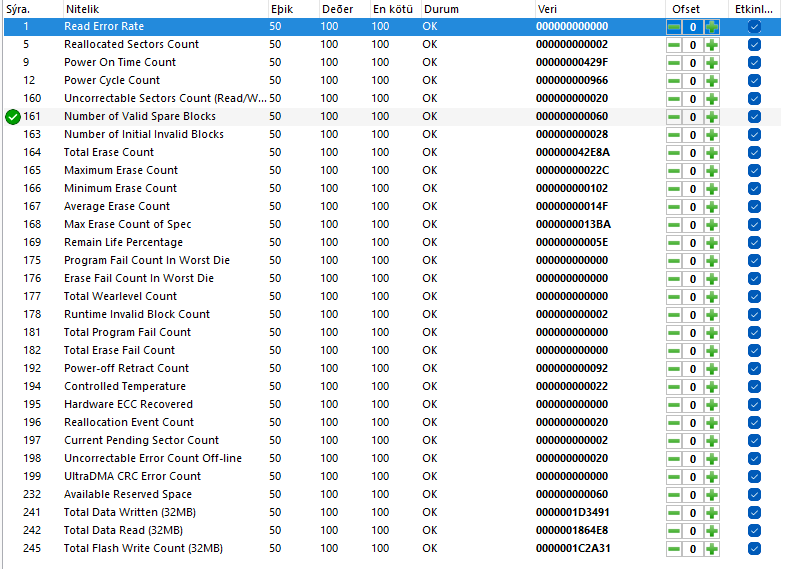
Task: Disable Remain Life Percentage checkbox
Action: click(754, 243)
